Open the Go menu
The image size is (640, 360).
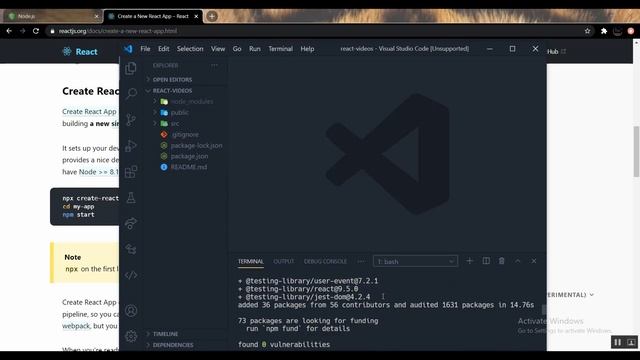237,49
